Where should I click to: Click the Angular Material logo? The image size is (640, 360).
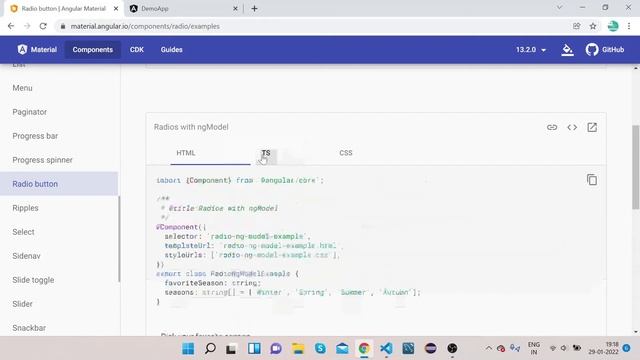[37, 50]
